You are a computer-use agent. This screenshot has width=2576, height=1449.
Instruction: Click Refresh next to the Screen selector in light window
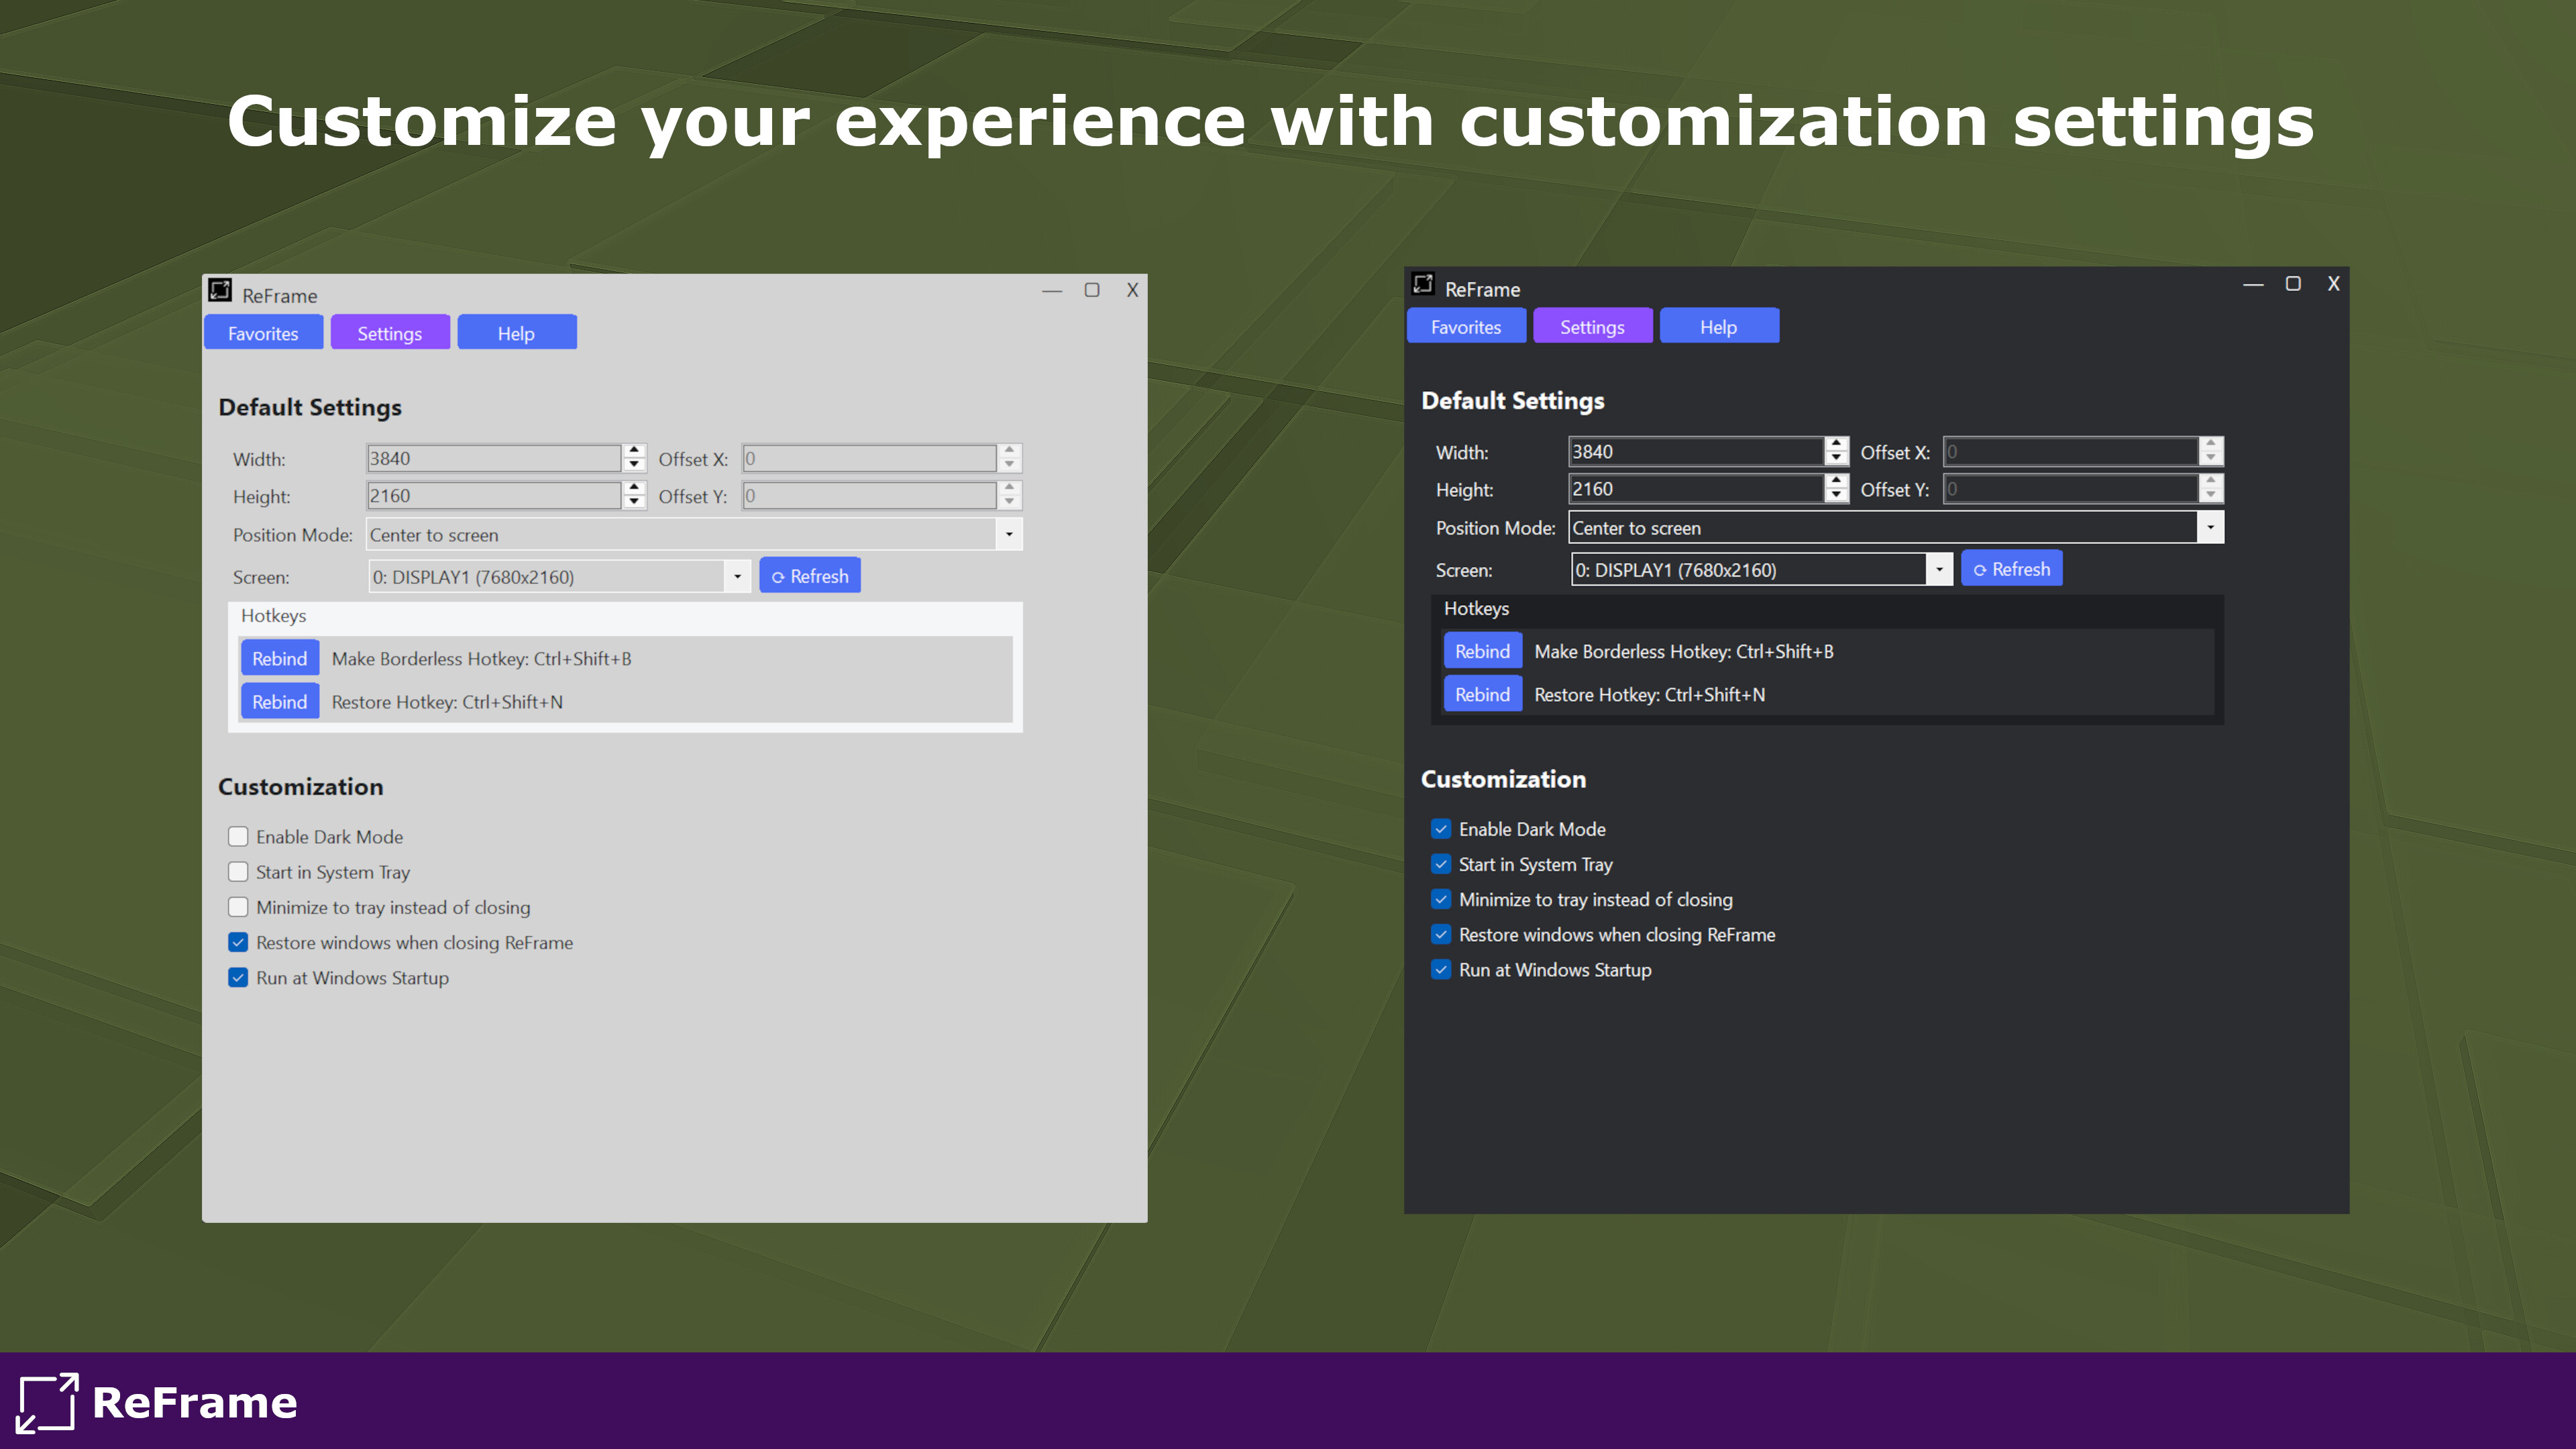pyautogui.click(x=810, y=575)
